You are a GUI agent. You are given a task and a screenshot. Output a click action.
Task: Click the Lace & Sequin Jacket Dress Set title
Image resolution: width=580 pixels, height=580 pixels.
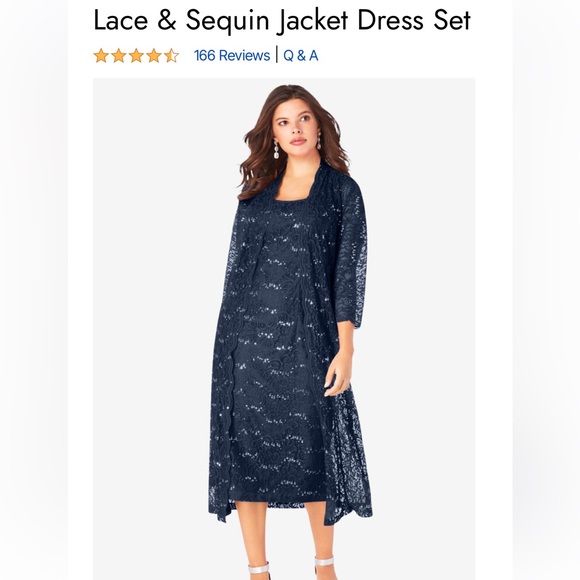click(x=282, y=20)
